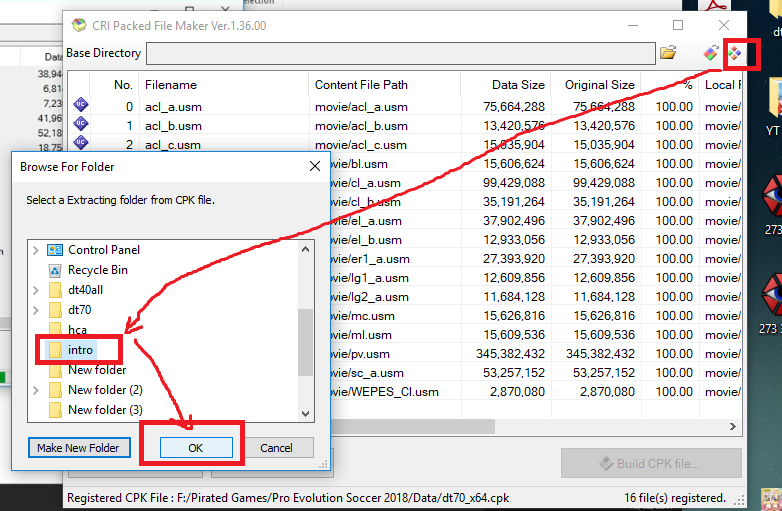Click the 'Registered CPK File' status bar text
Image resolution: width=782 pixels, height=511 pixels.
[x=288, y=498]
